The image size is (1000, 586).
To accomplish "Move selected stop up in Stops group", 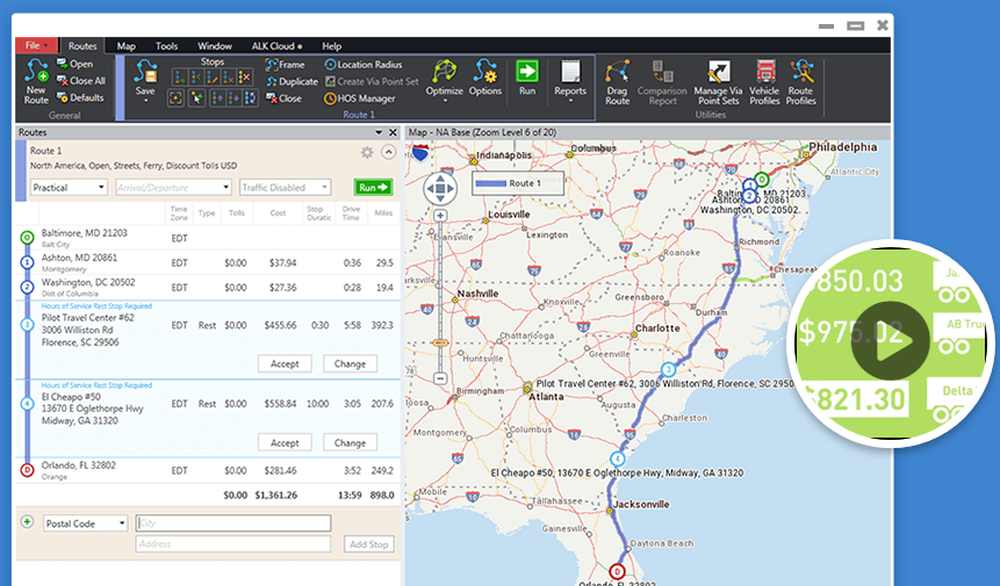I will tap(217, 98).
